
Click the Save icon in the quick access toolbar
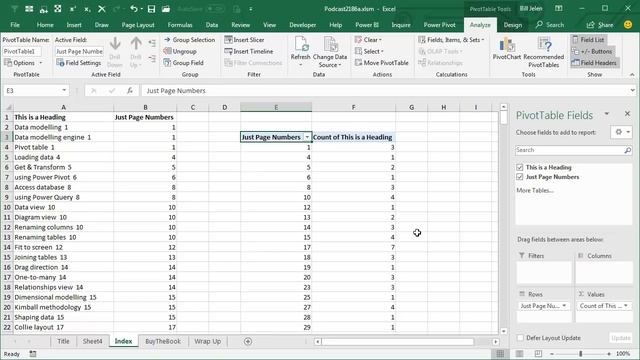[151, 9]
